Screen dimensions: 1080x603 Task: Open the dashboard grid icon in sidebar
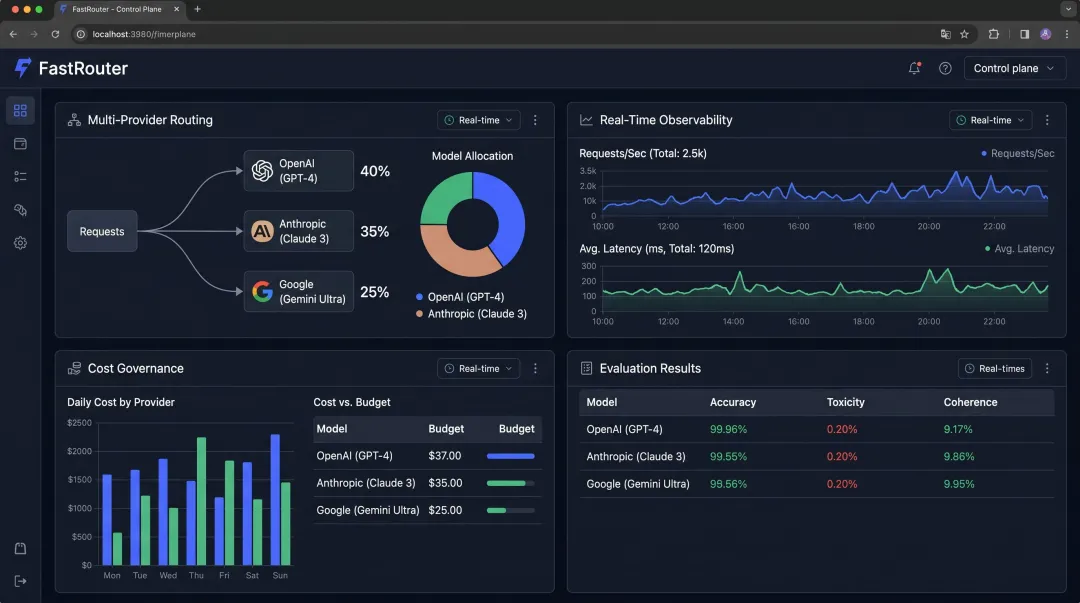tap(20, 110)
